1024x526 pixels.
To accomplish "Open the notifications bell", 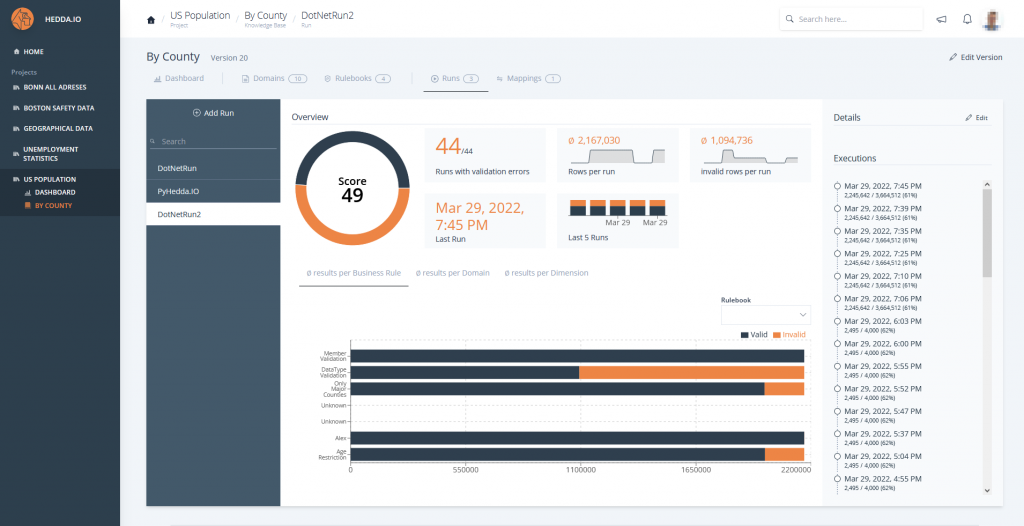I will pyautogui.click(x=967, y=19).
